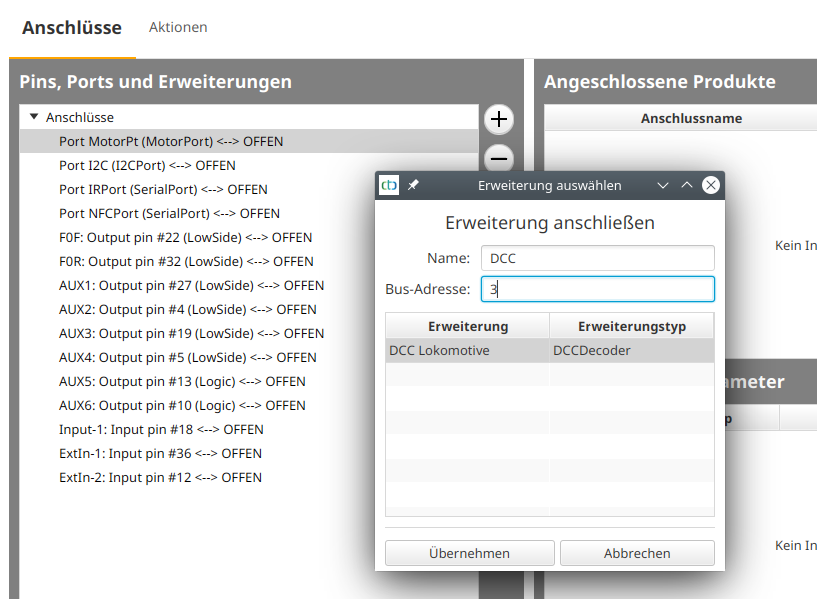Minimize dialog with the down-chevron icon
Screen dimensions: 817x599
click(x=662, y=185)
